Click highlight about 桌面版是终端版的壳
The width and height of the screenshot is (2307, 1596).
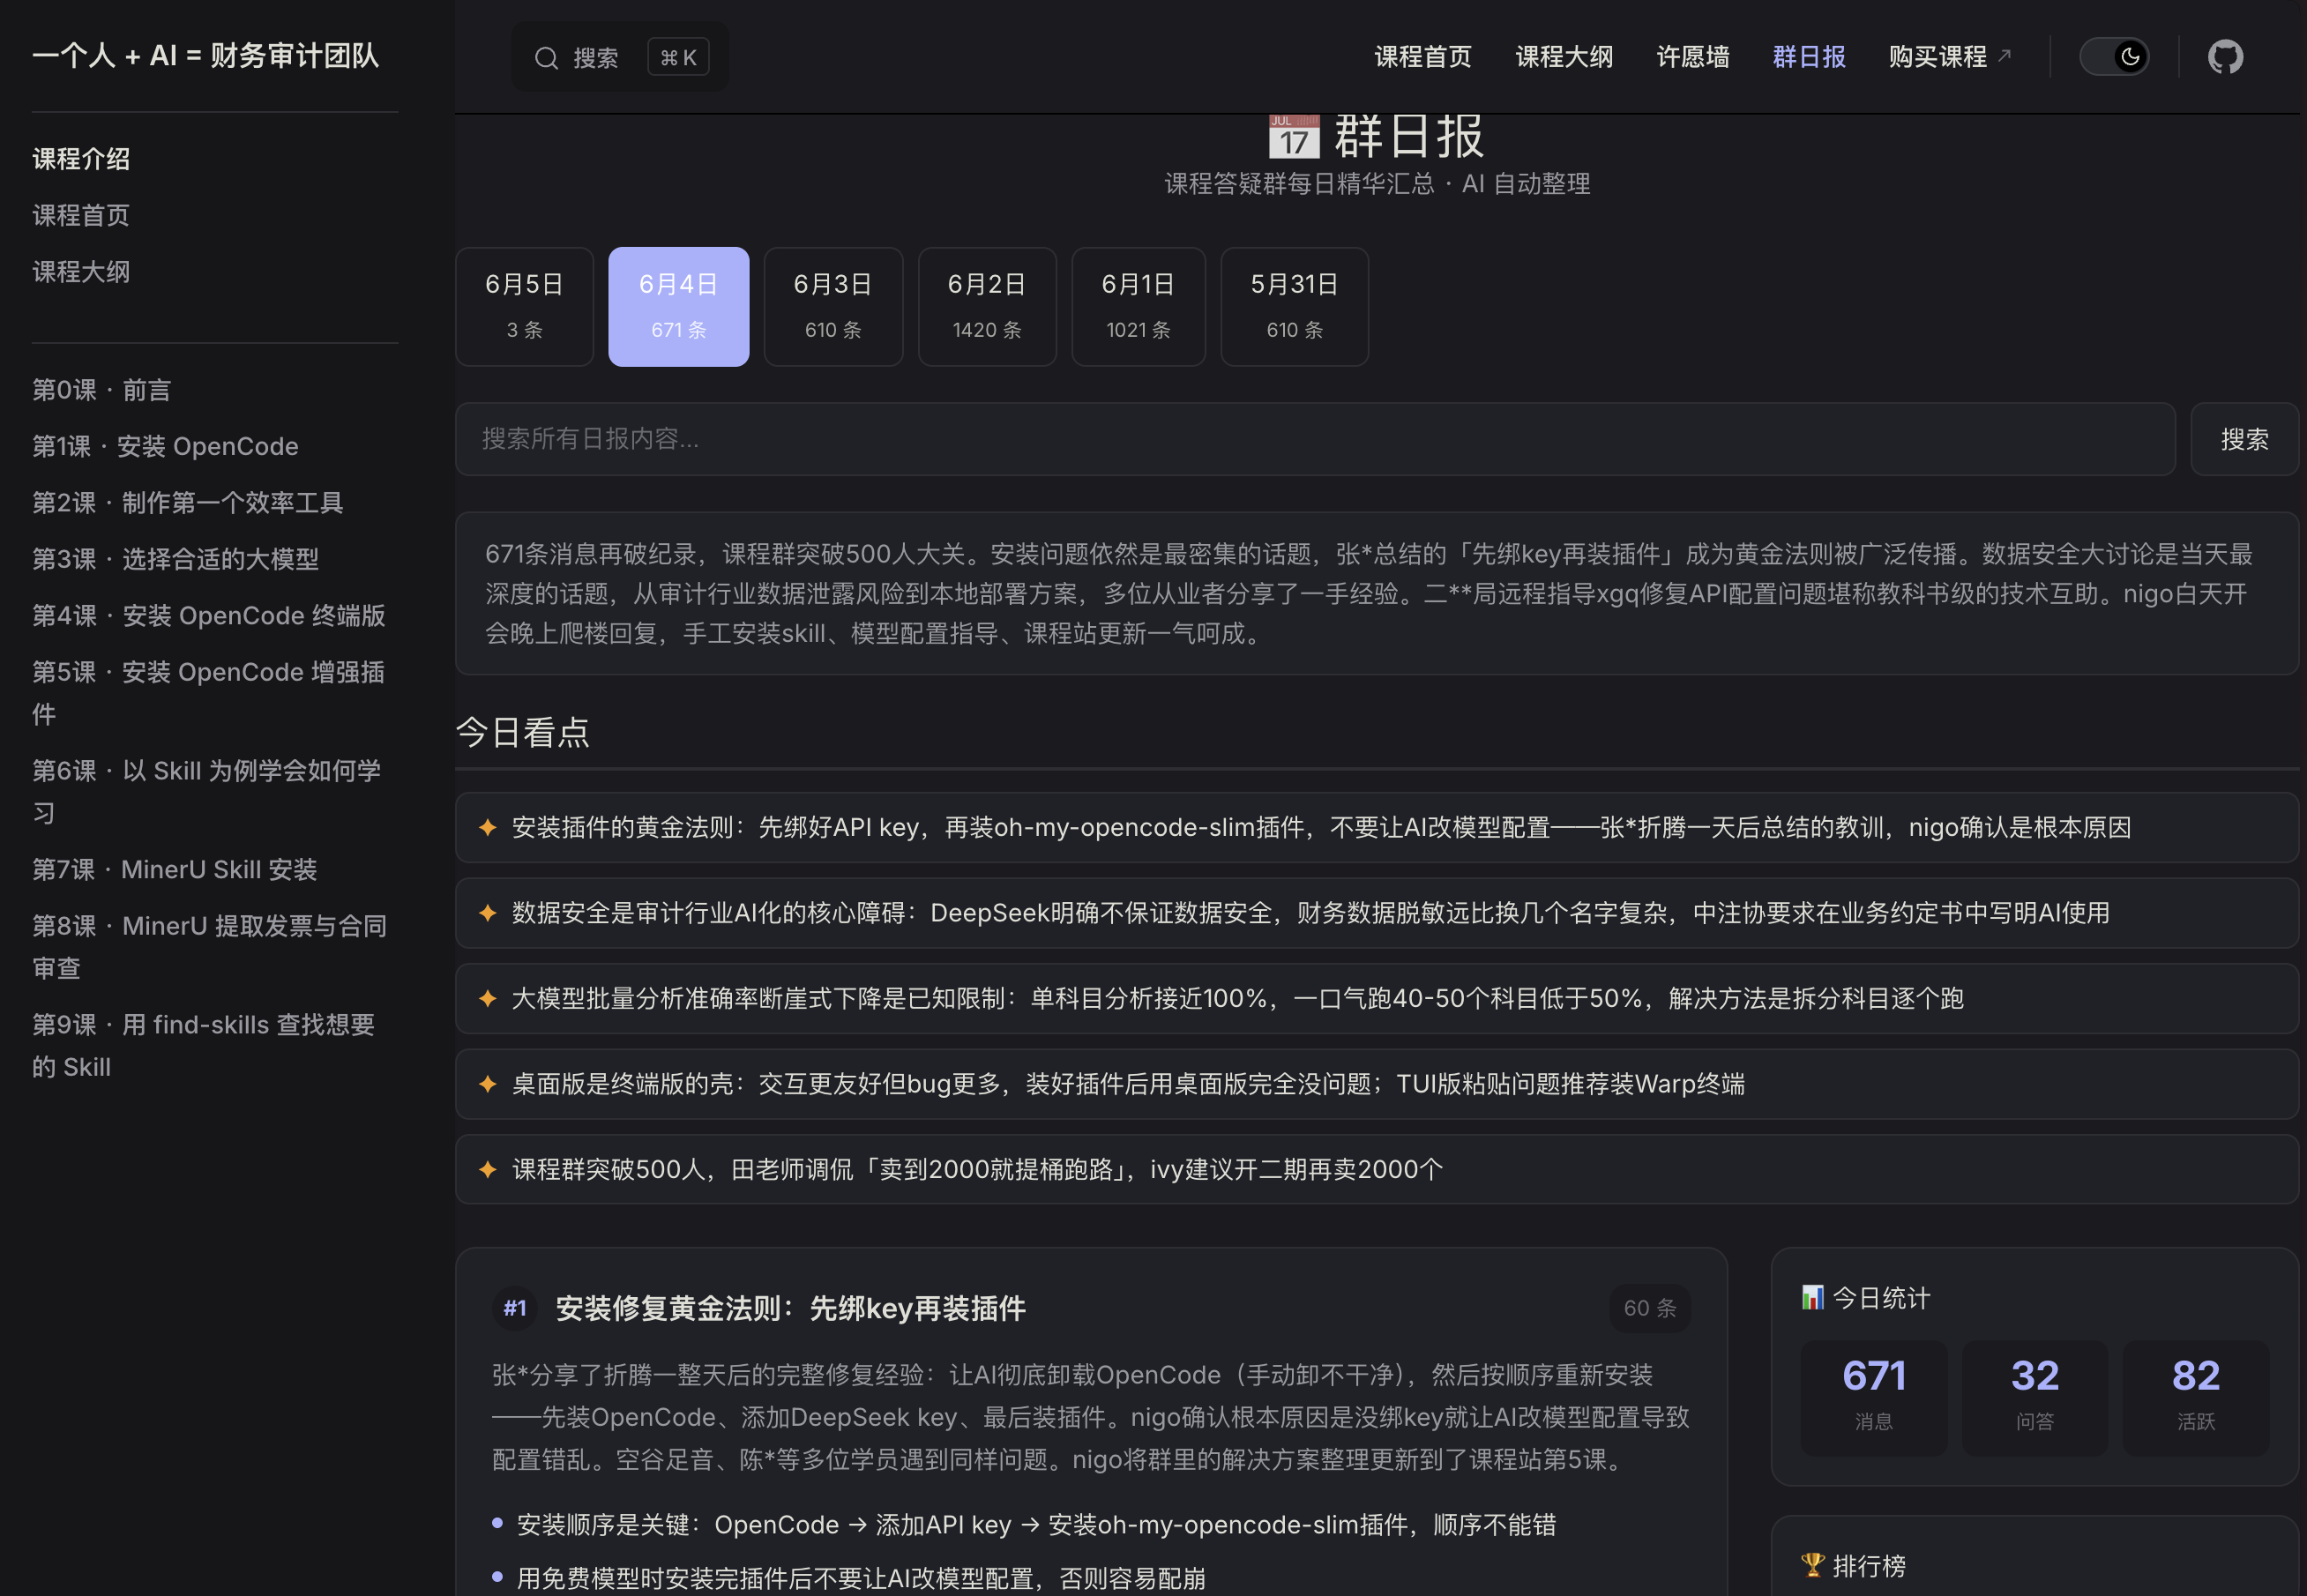[x=1376, y=1084]
